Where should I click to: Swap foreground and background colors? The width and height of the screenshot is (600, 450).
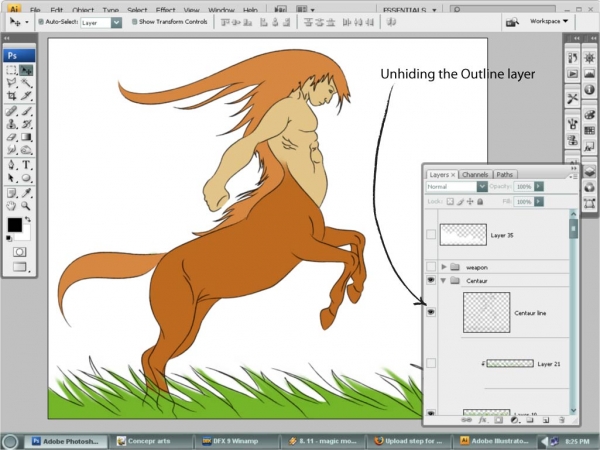(28, 219)
